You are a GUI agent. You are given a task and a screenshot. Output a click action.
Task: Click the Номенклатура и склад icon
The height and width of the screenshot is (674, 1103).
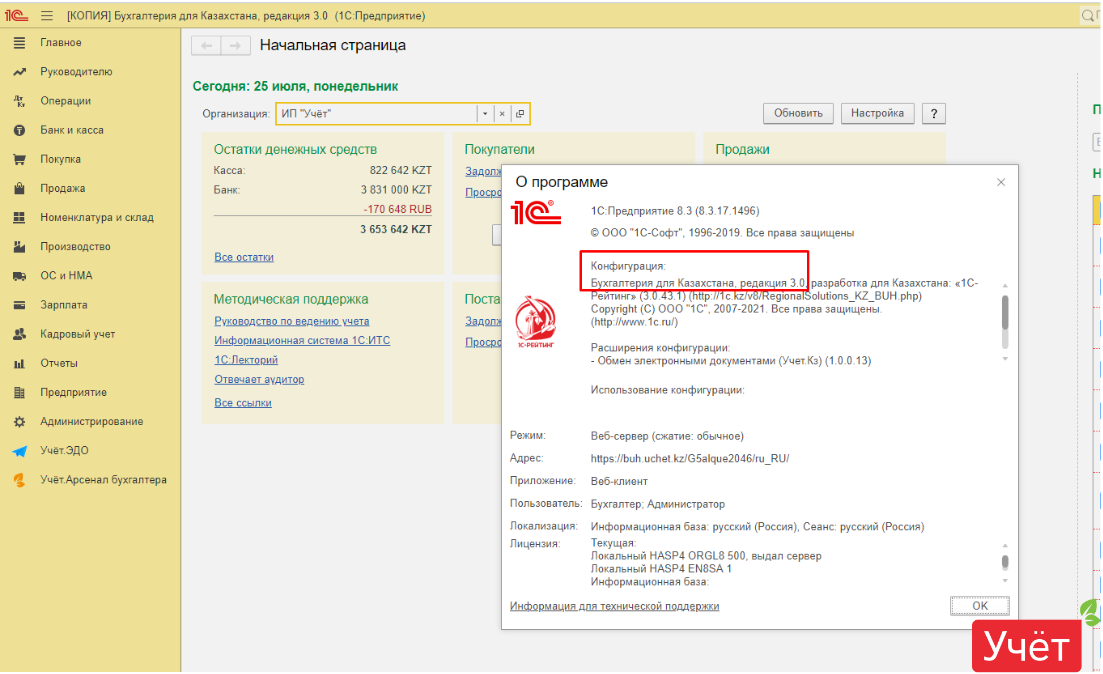19,217
